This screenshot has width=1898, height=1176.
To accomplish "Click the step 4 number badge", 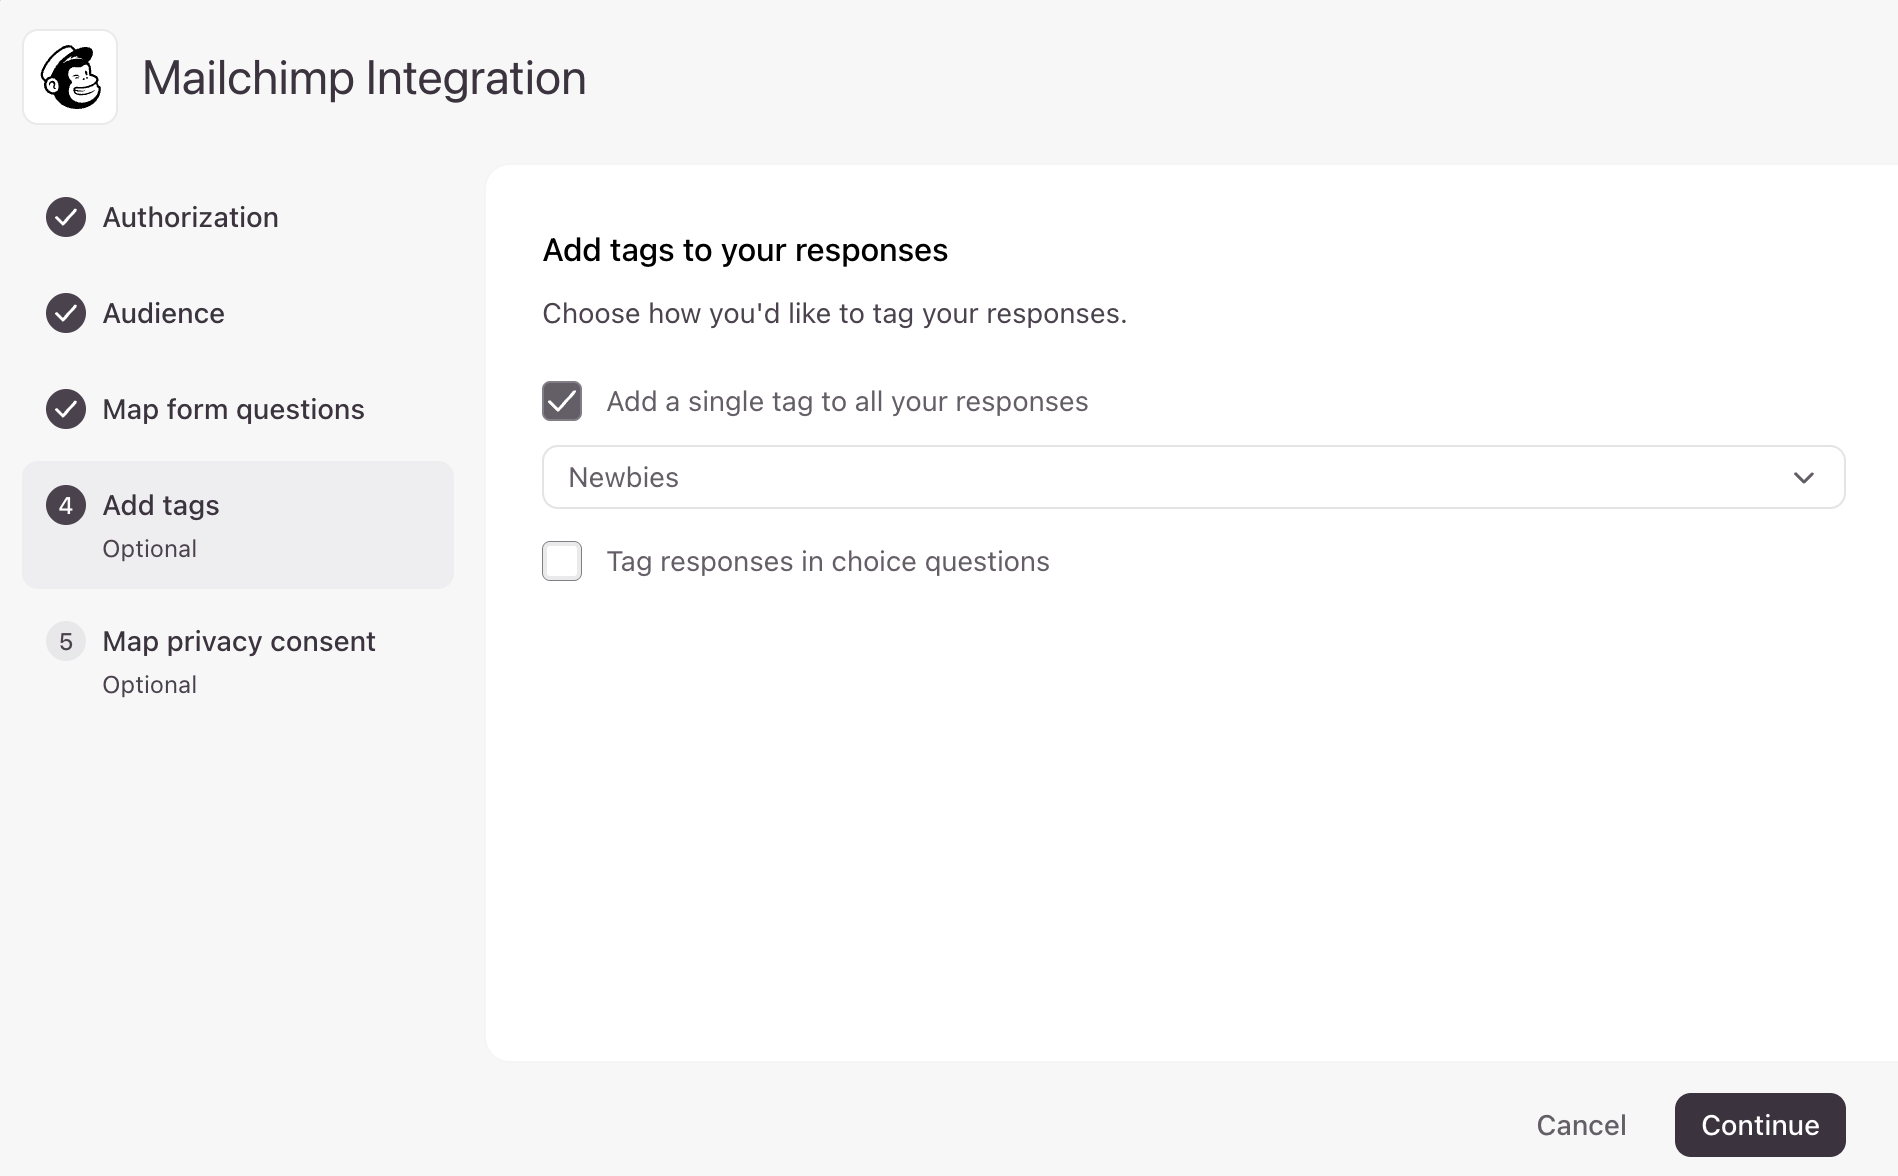I will (66, 505).
